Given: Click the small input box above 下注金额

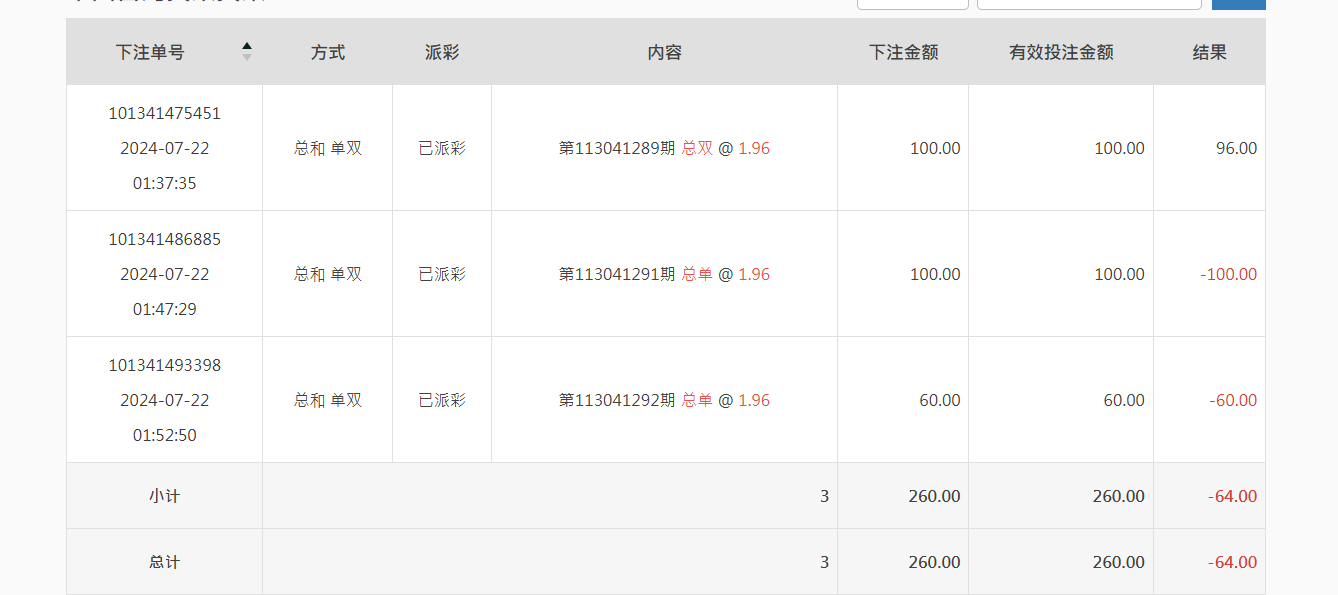Looking at the screenshot, I should pos(912,4).
